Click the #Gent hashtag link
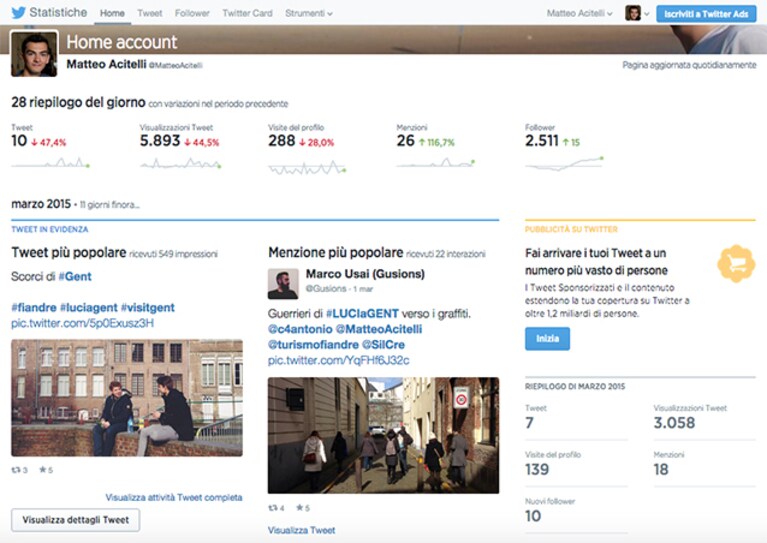Image resolution: width=767 pixels, height=543 pixels. [75, 276]
